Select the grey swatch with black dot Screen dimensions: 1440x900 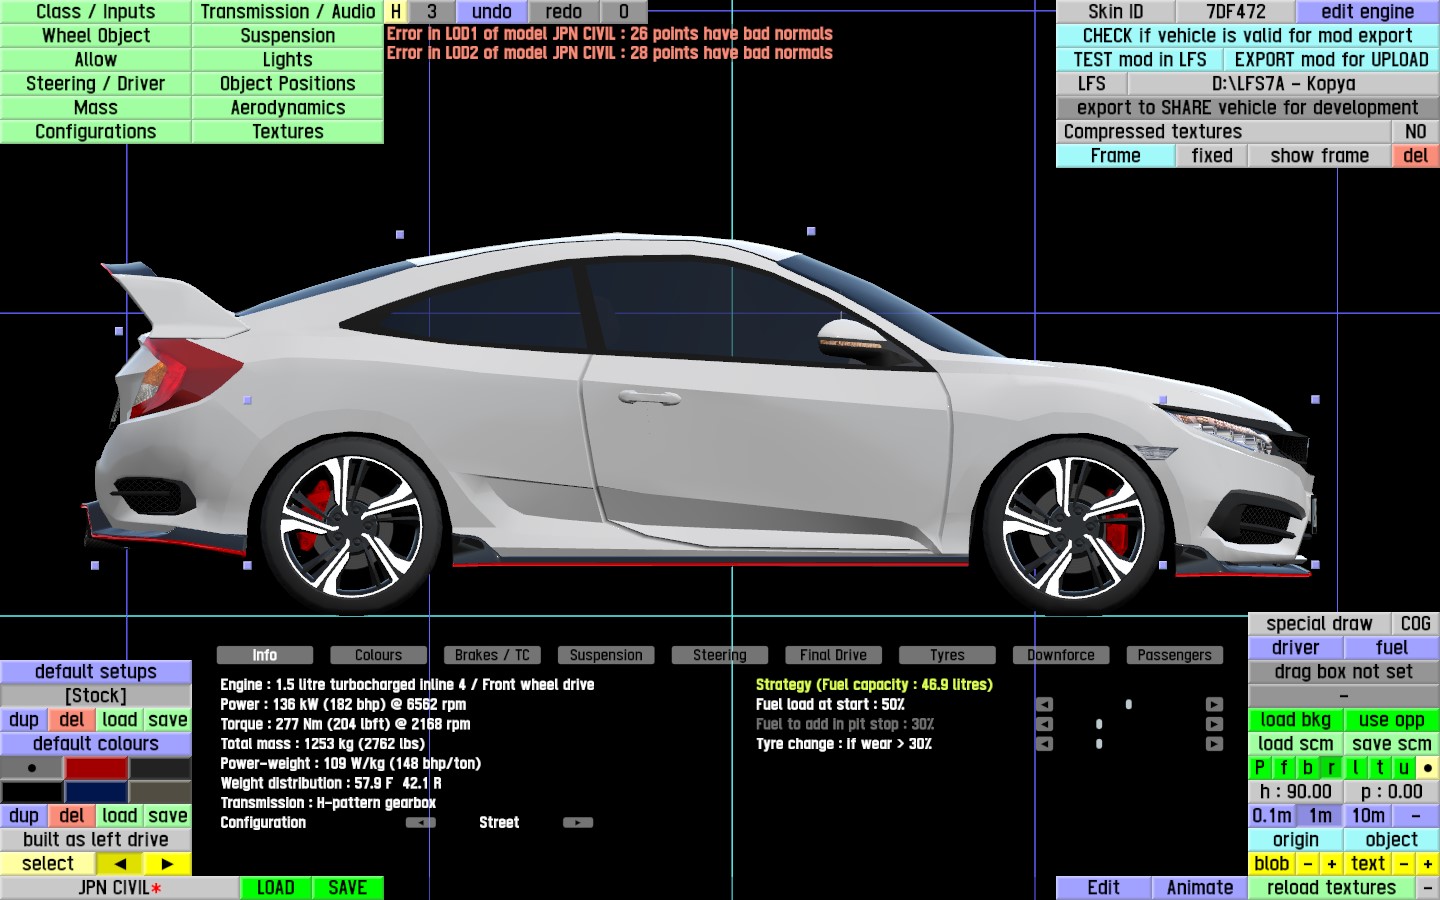tap(32, 768)
